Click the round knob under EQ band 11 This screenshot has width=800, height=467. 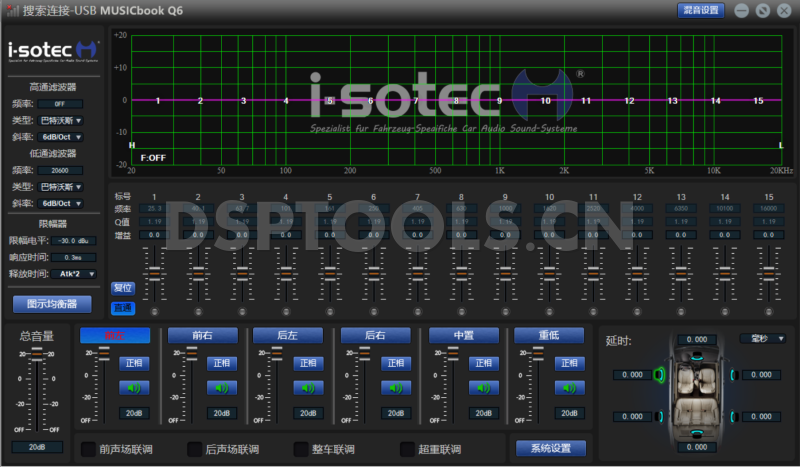pyautogui.click(x=593, y=311)
